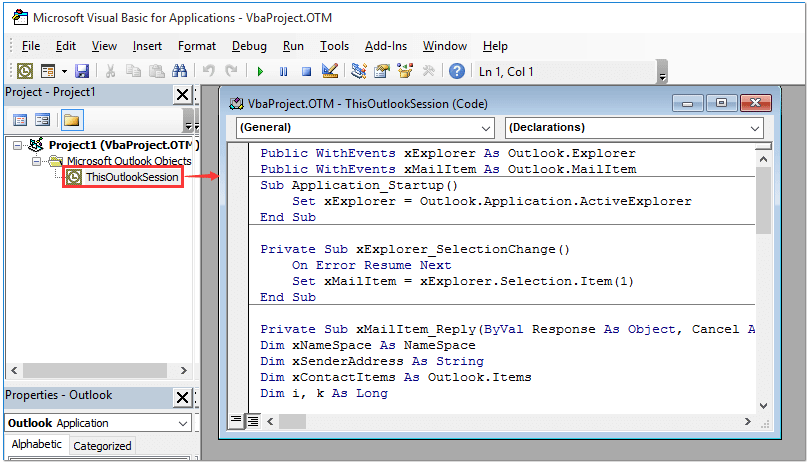The image size is (809, 466).
Task: Open the Window menu
Action: [x=445, y=46]
